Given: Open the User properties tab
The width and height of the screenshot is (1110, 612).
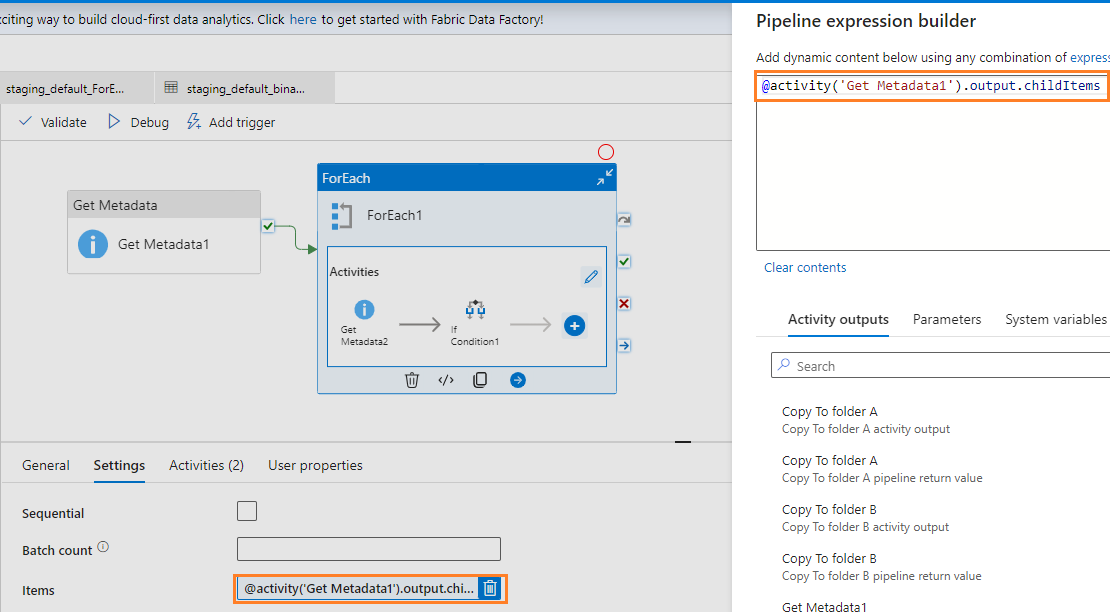Looking at the screenshot, I should (x=315, y=465).
